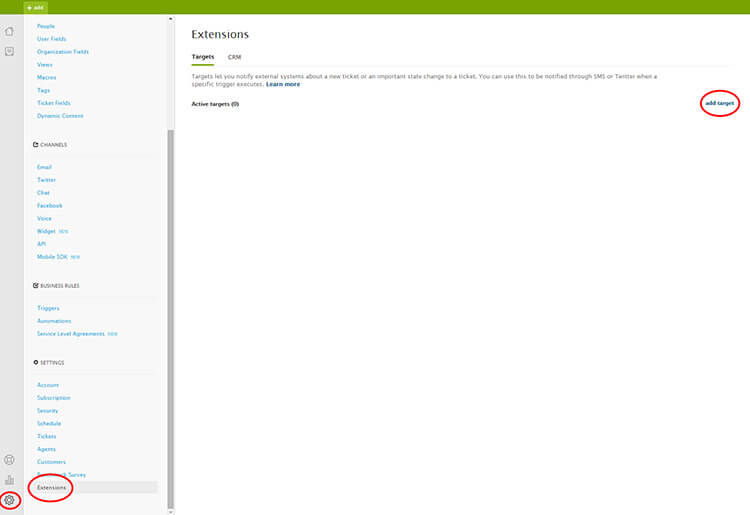Viewport: 750px width, 515px height.
Task: Click the Extensions page title
Action: 220,34
